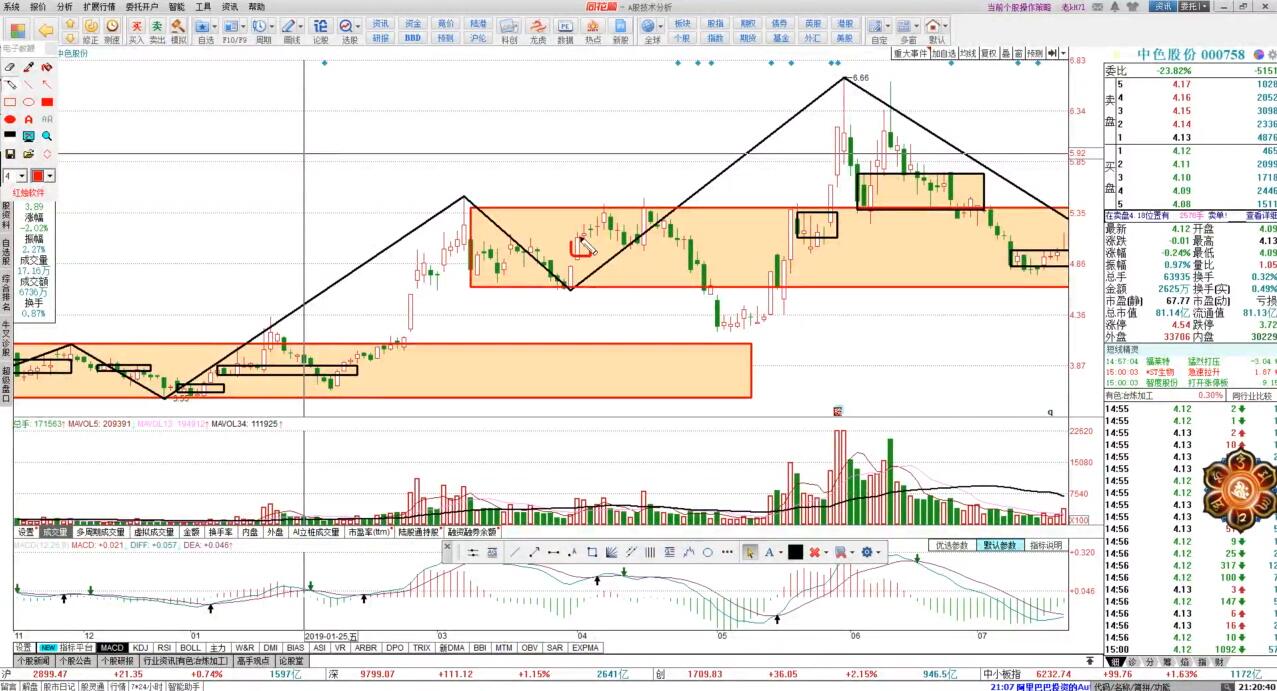
Task: Select the 换手率 turnover rate tab
Action: (220, 532)
